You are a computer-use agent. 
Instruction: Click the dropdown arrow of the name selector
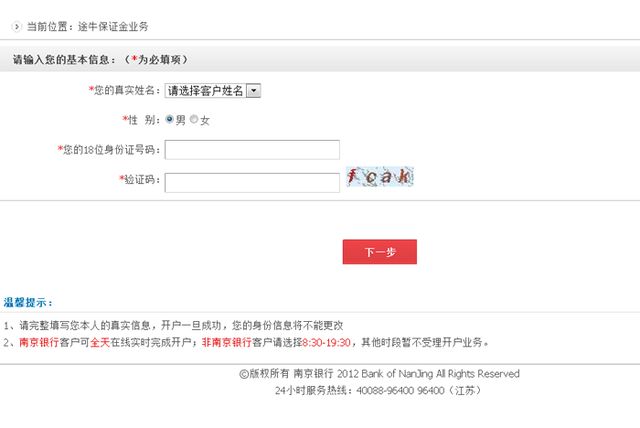point(253,91)
